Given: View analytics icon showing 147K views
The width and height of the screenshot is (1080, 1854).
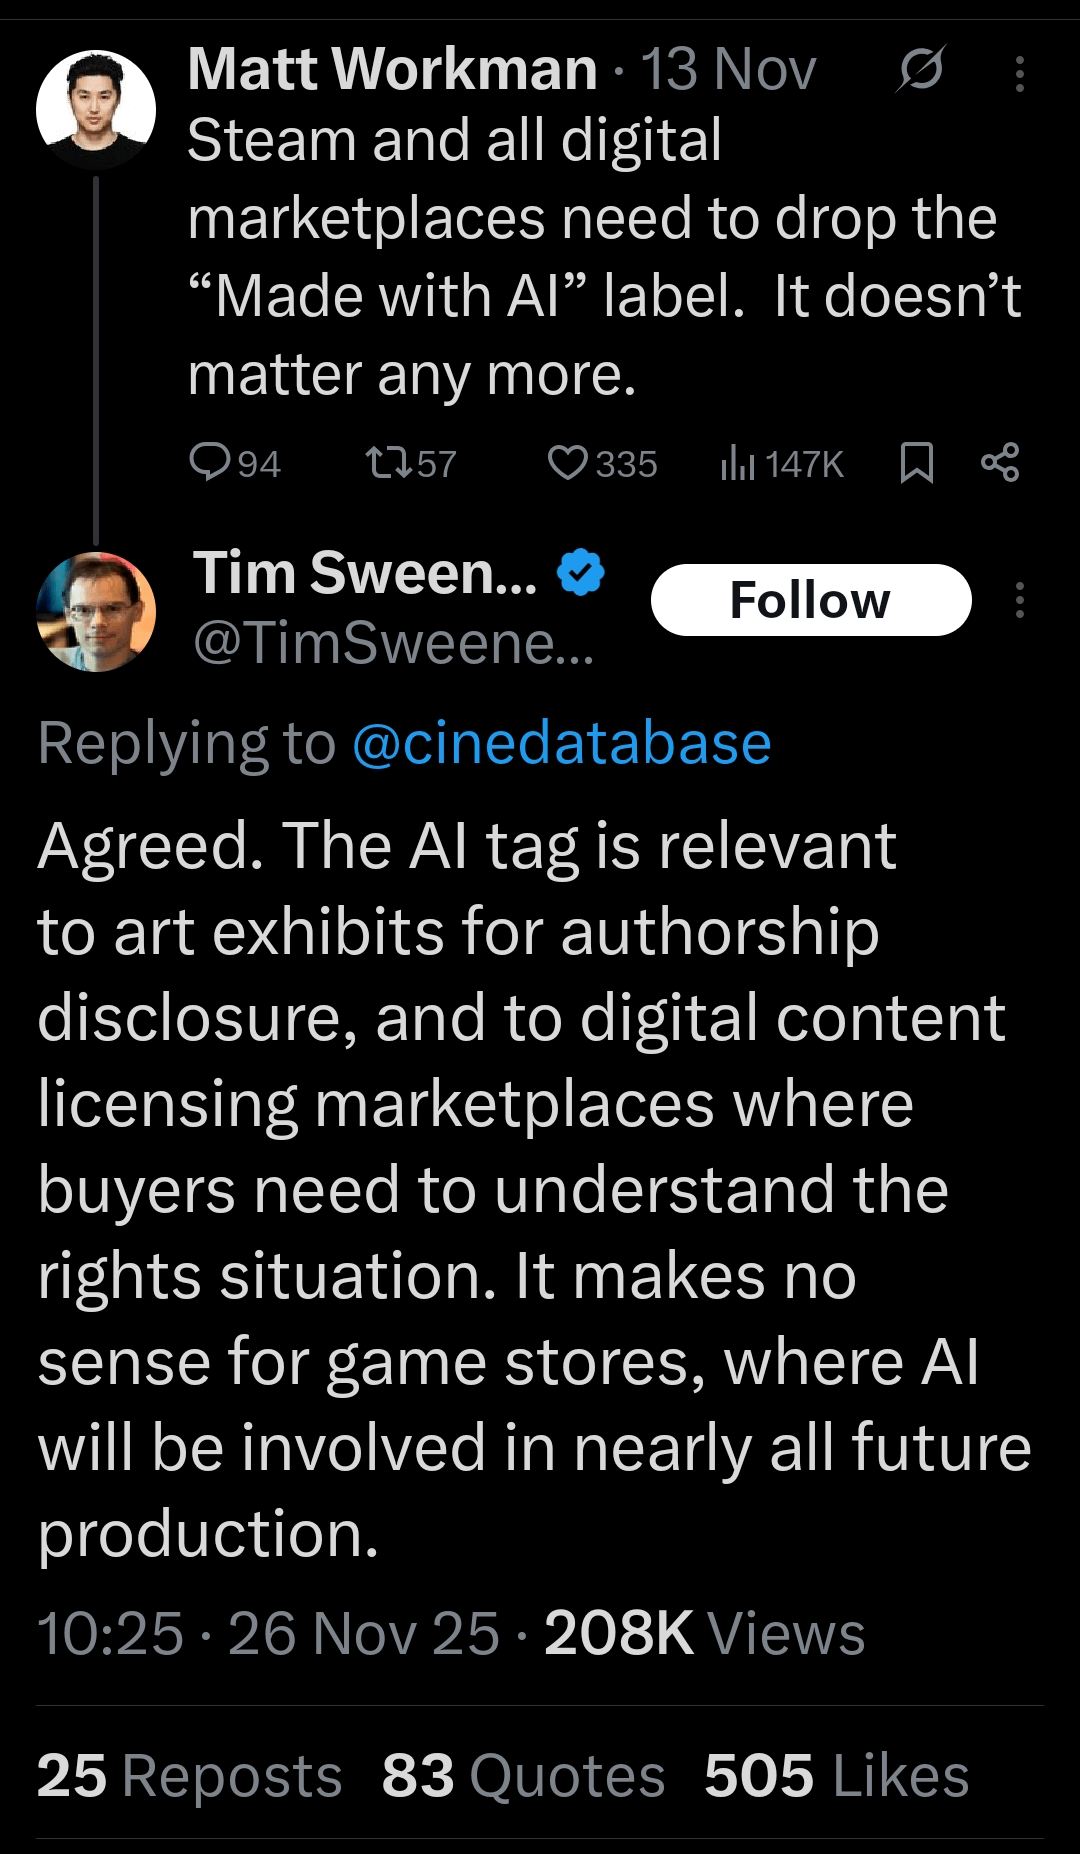Looking at the screenshot, I should point(736,462).
